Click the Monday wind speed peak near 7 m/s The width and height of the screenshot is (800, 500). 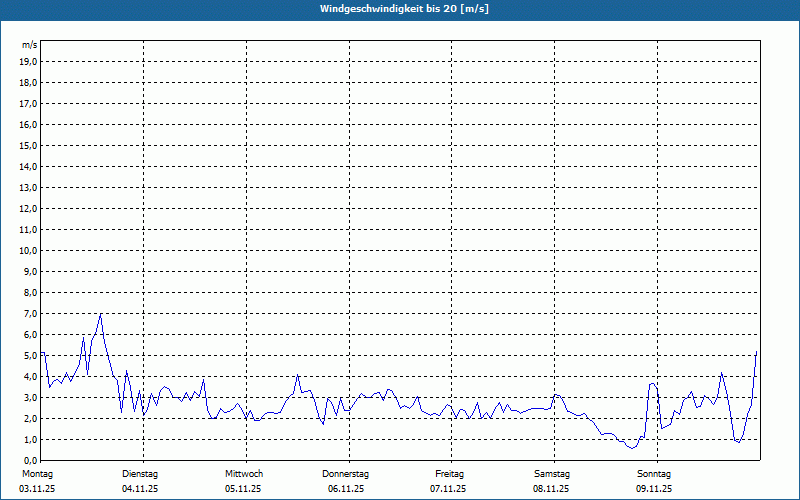coord(101,314)
